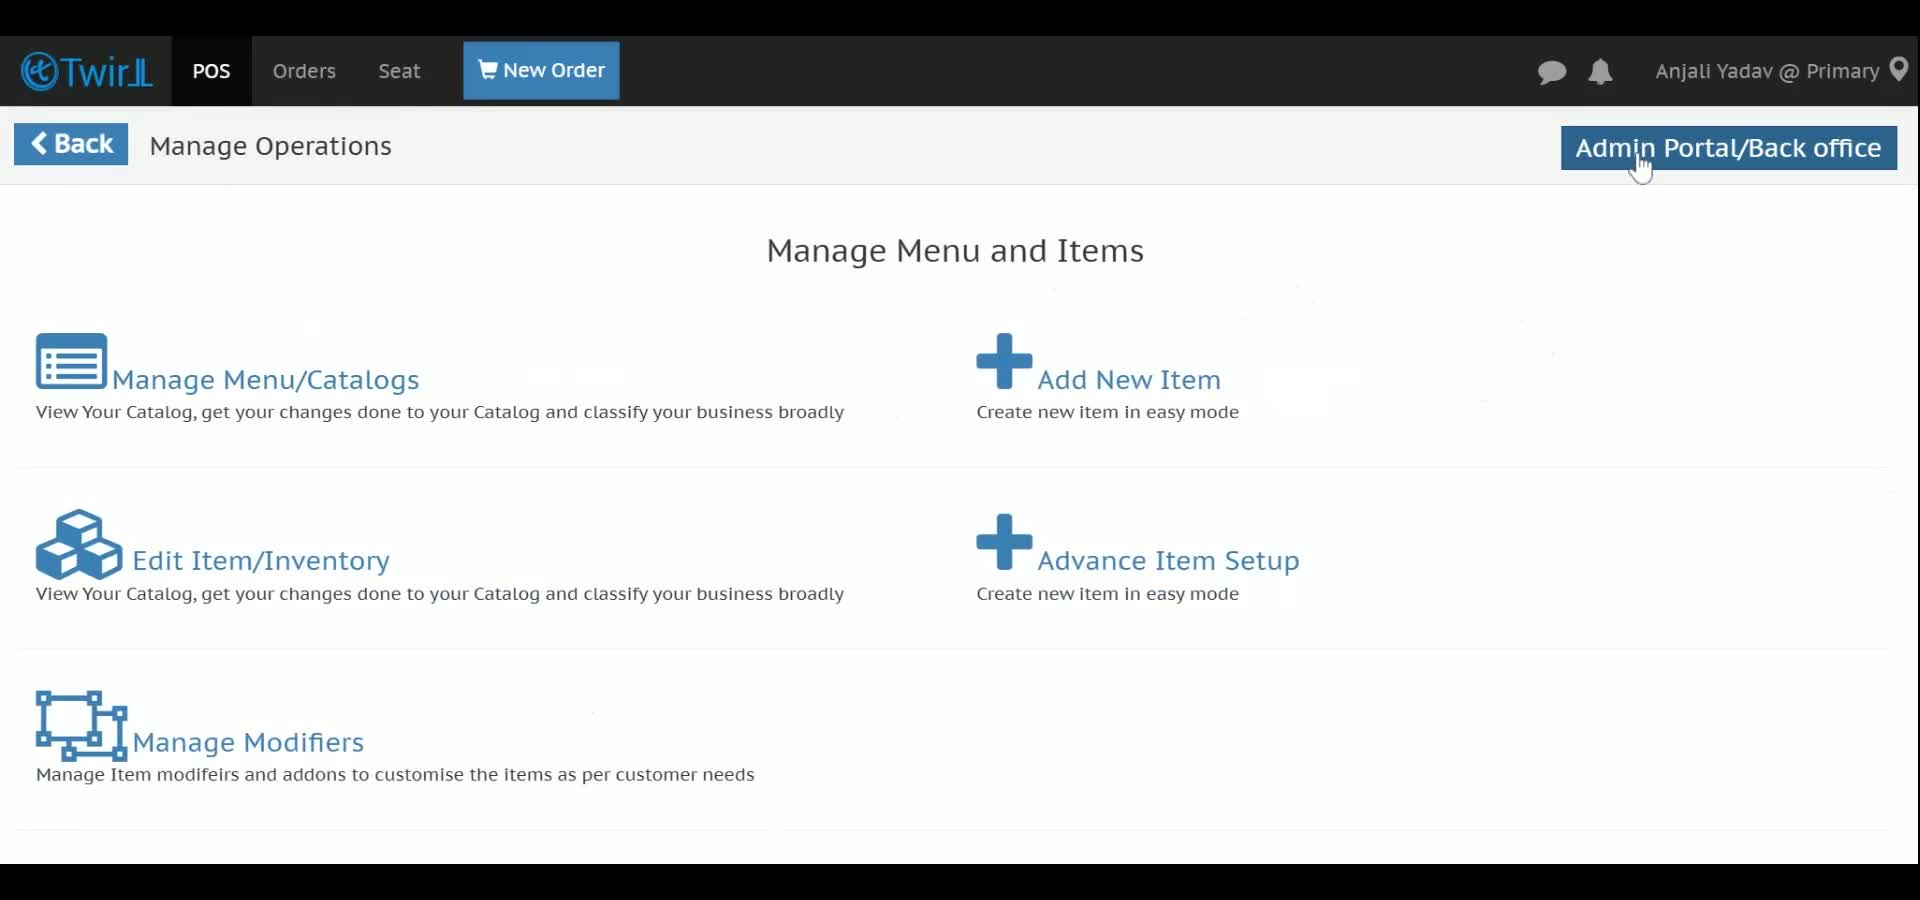This screenshot has width=1920, height=900.
Task: Click description under Edit Item/Inventory
Action: click(x=440, y=594)
